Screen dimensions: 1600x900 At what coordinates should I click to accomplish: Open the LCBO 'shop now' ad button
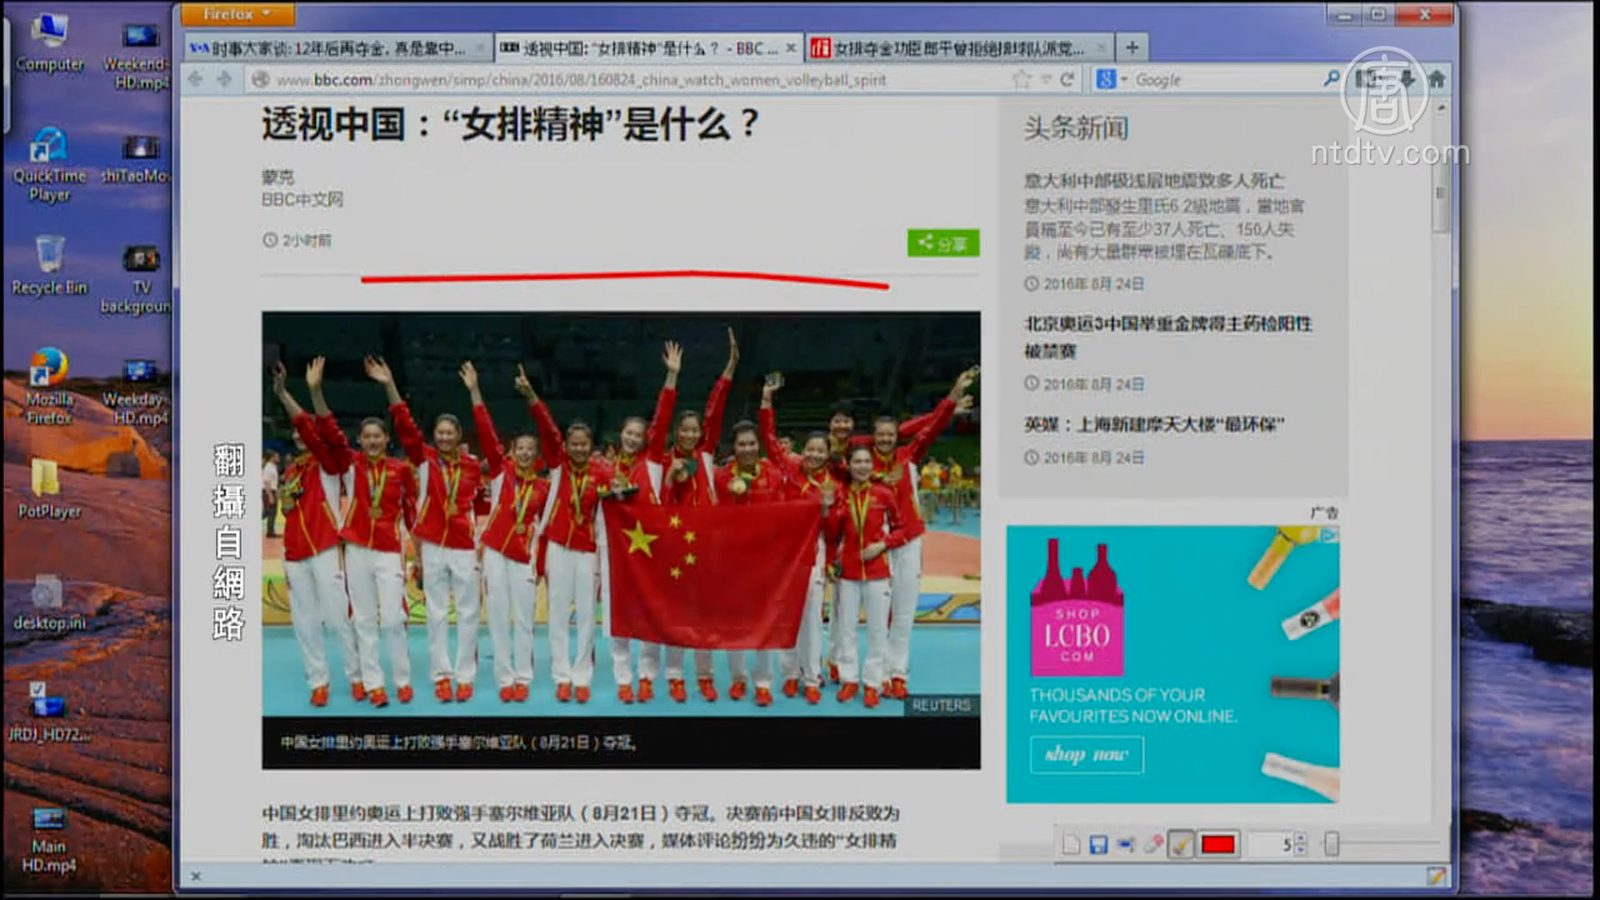point(1086,754)
